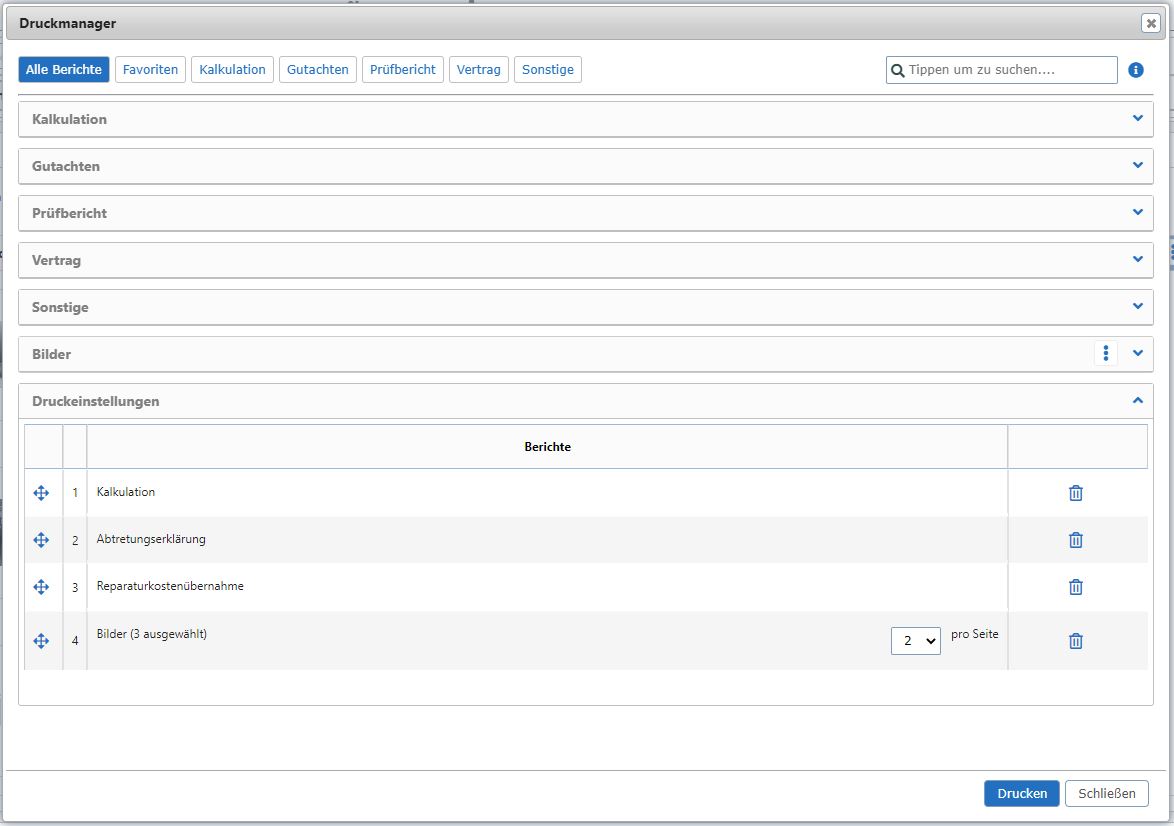The height and width of the screenshot is (826, 1174).
Task: Remove the Bilder entry with its trash icon
Action: pos(1075,641)
